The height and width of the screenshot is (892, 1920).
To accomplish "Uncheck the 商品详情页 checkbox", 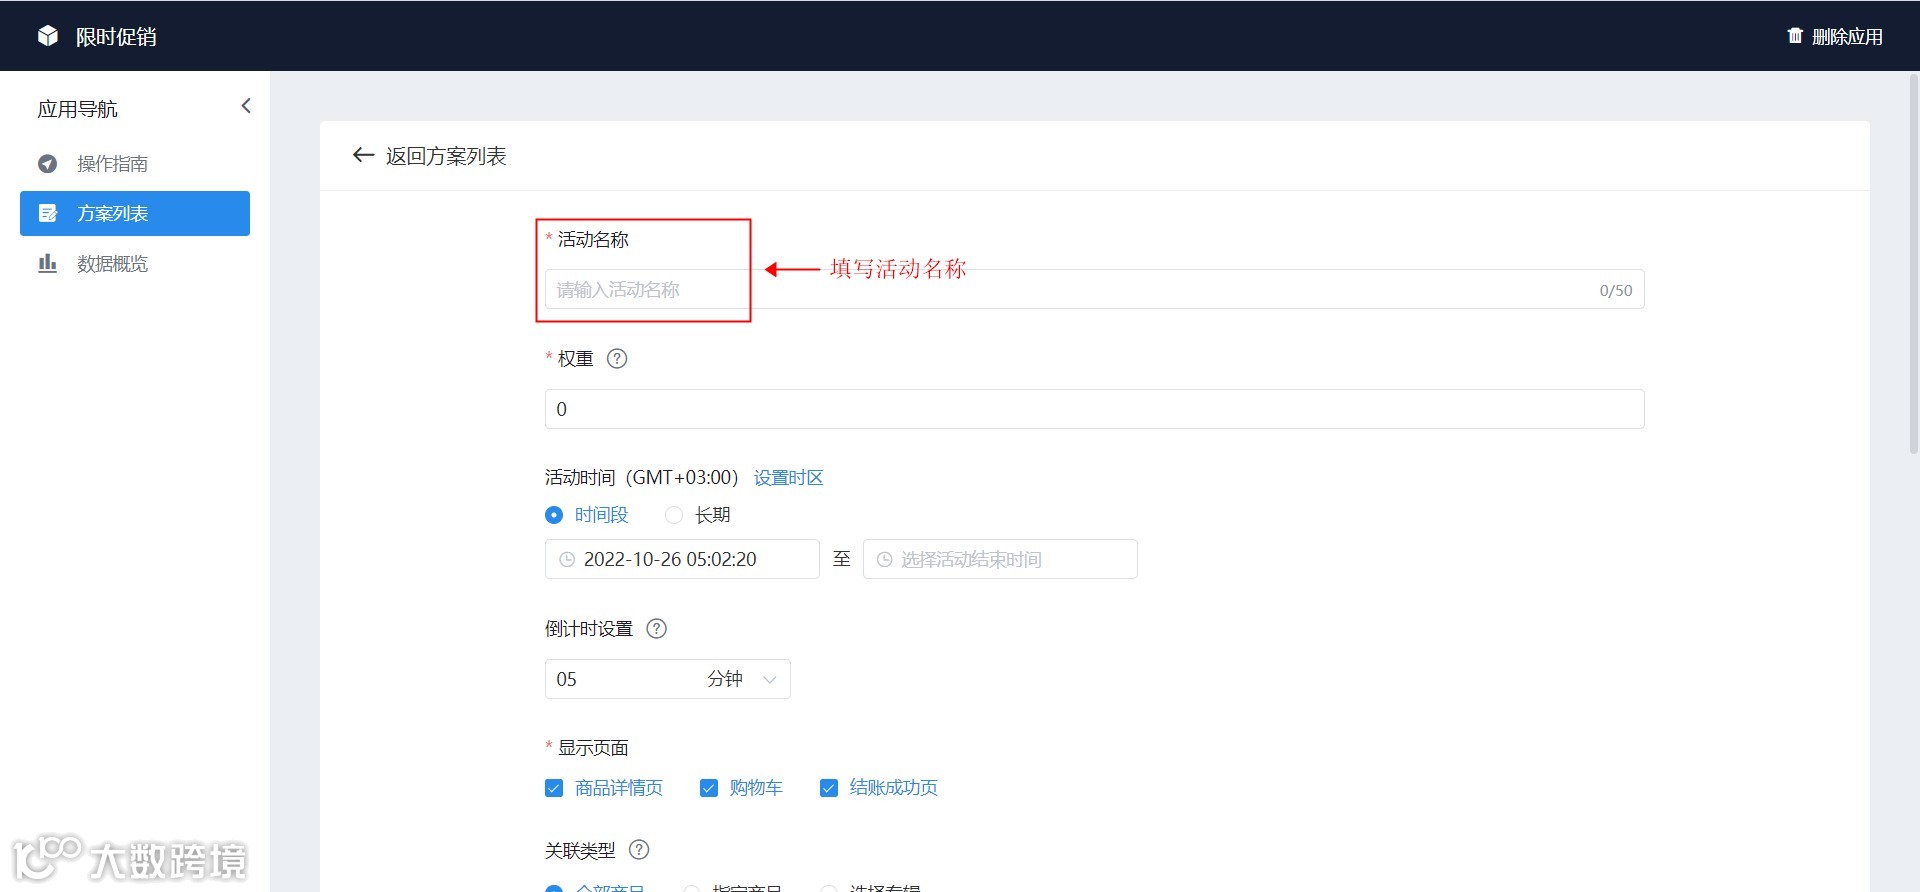I will pyautogui.click(x=554, y=788).
